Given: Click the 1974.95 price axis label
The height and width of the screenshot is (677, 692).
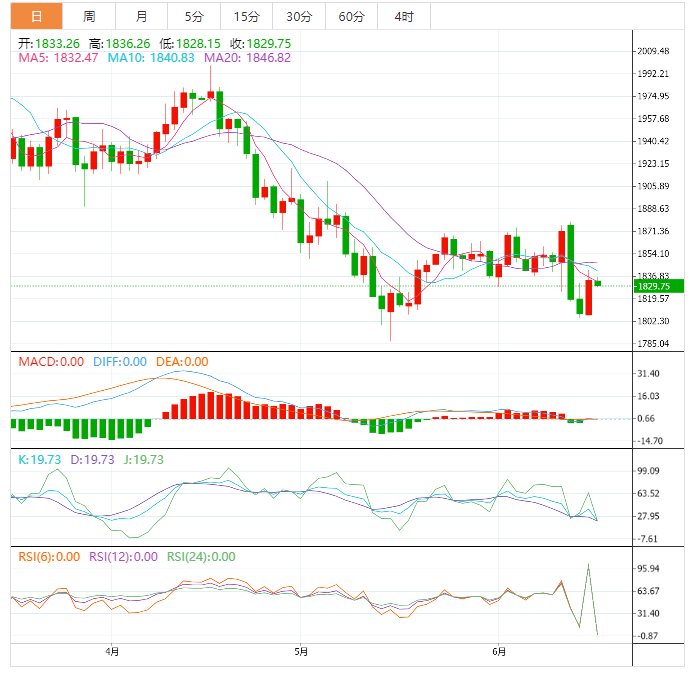Looking at the screenshot, I should [x=653, y=96].
